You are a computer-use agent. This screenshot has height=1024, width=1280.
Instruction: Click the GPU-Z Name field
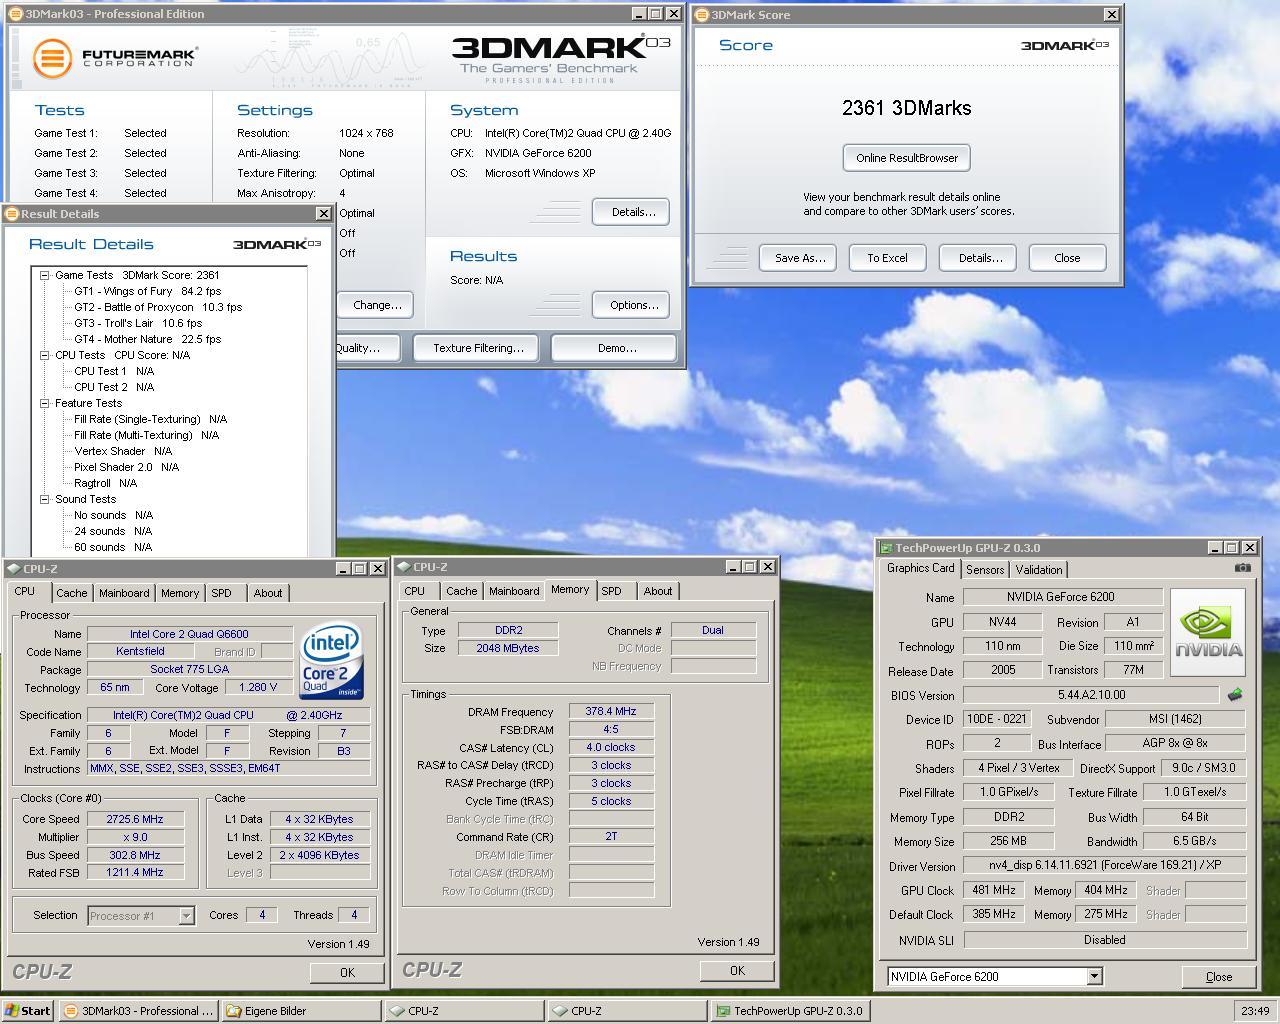pos(1061,597)
